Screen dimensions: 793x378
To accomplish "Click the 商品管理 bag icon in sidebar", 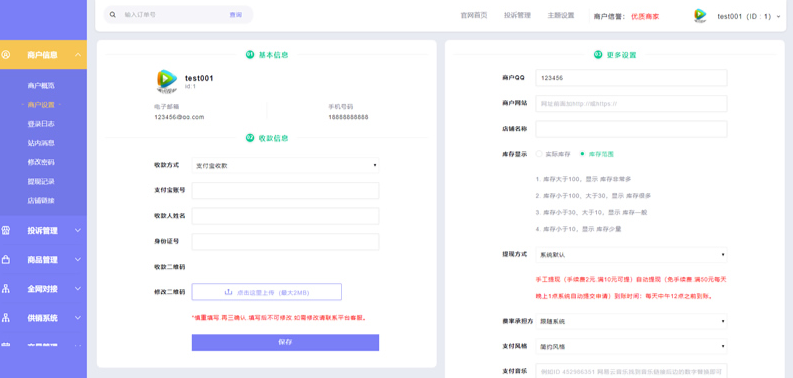I will (6, 260).
